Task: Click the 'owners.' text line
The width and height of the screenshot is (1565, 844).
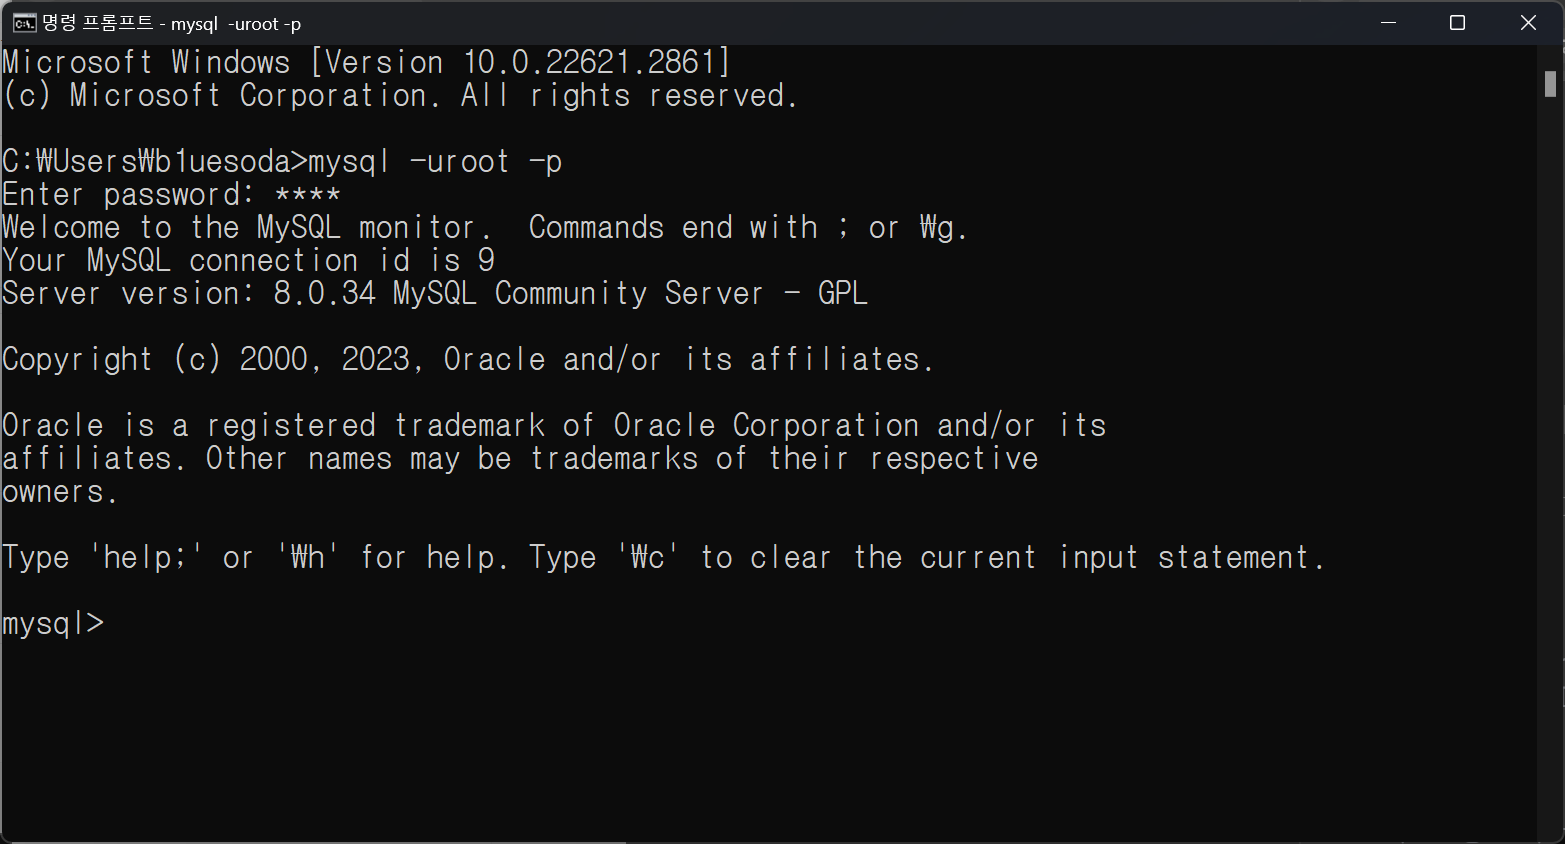Action: (x=60, y=491)
